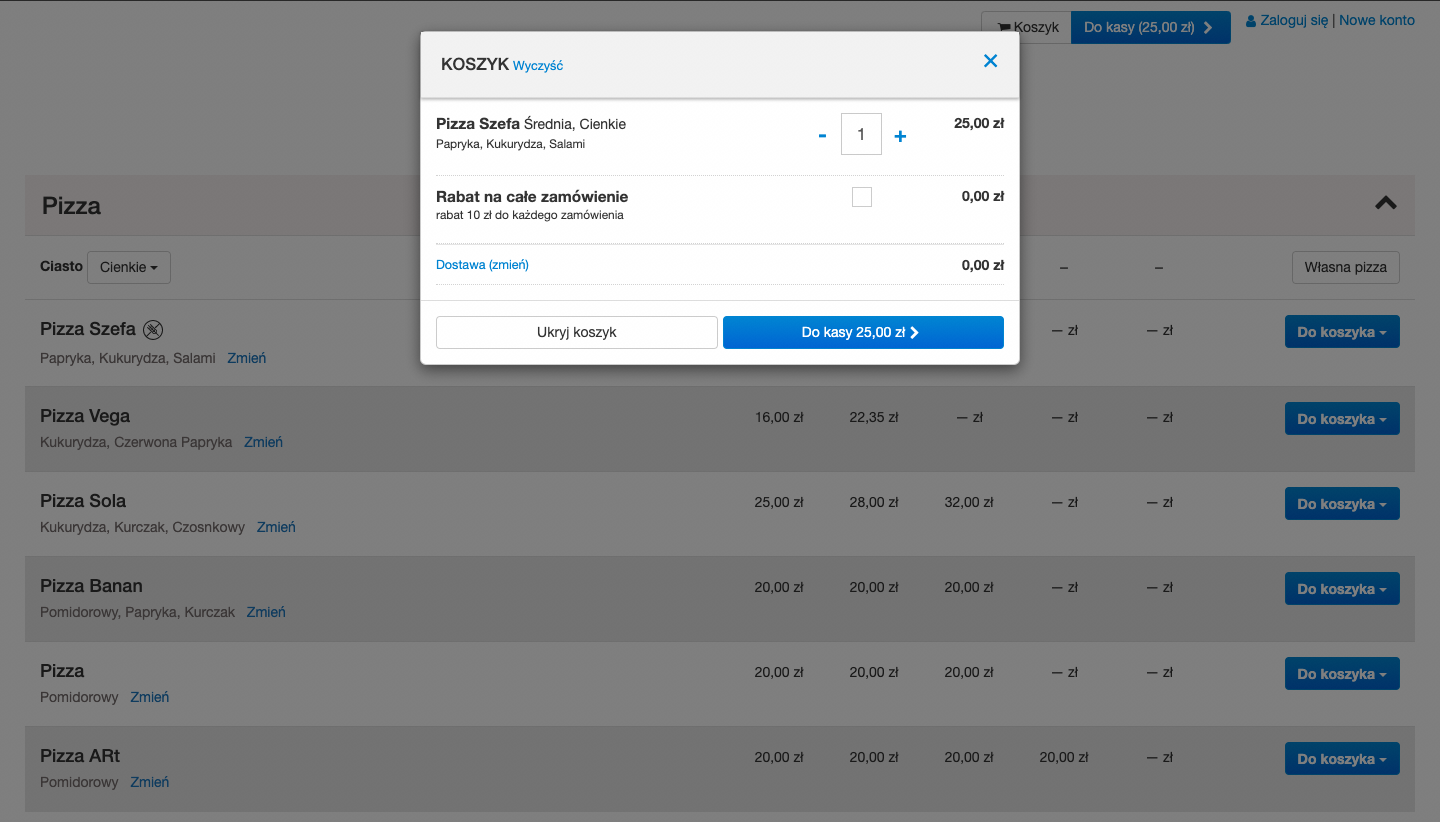Open the Ciasto Cienkie dropdown
The width and height of the screenshot is (1440, 822).
129,268
